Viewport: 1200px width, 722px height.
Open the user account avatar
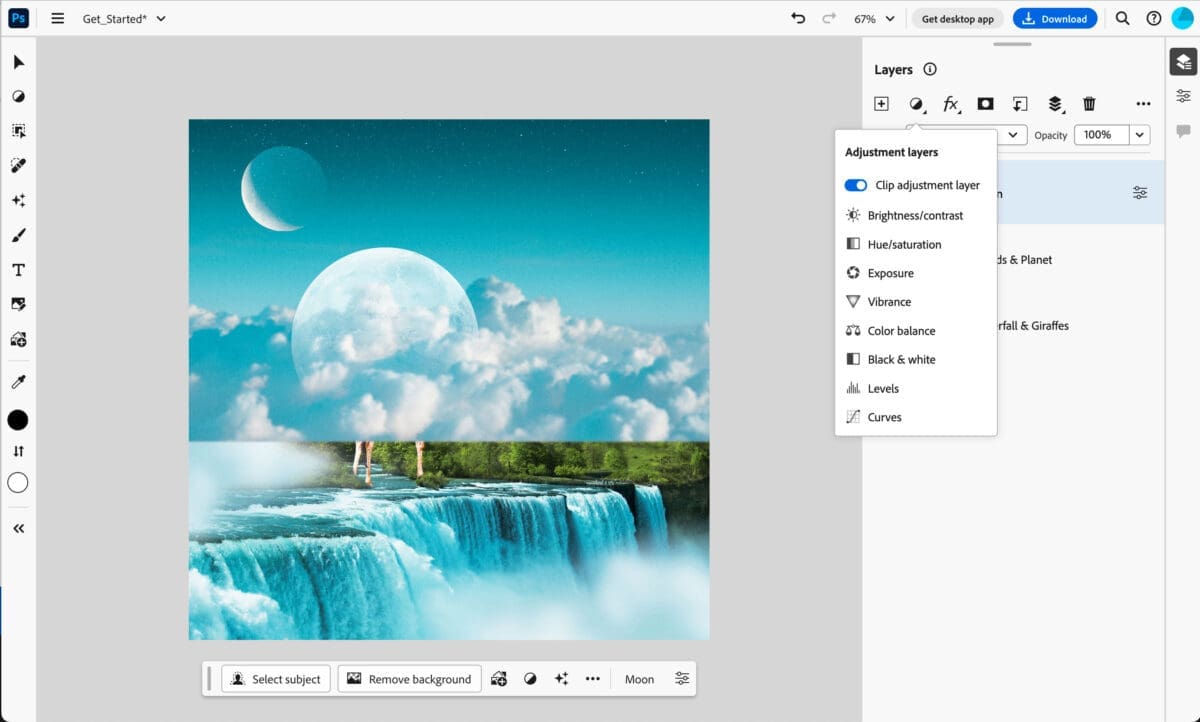1183,18
